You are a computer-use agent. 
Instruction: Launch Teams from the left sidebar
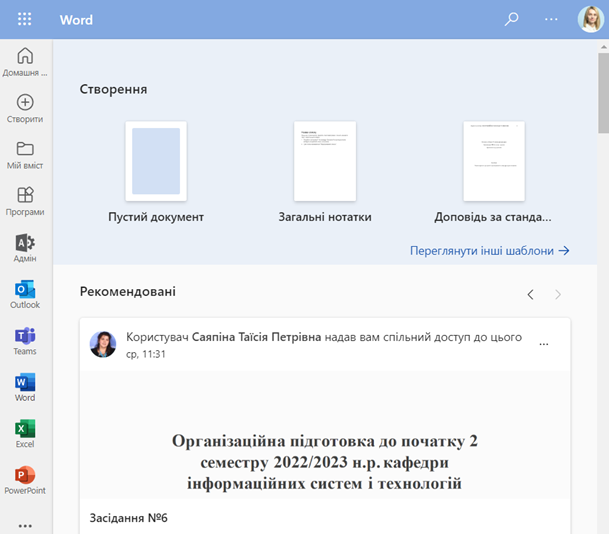click(25, 340)
